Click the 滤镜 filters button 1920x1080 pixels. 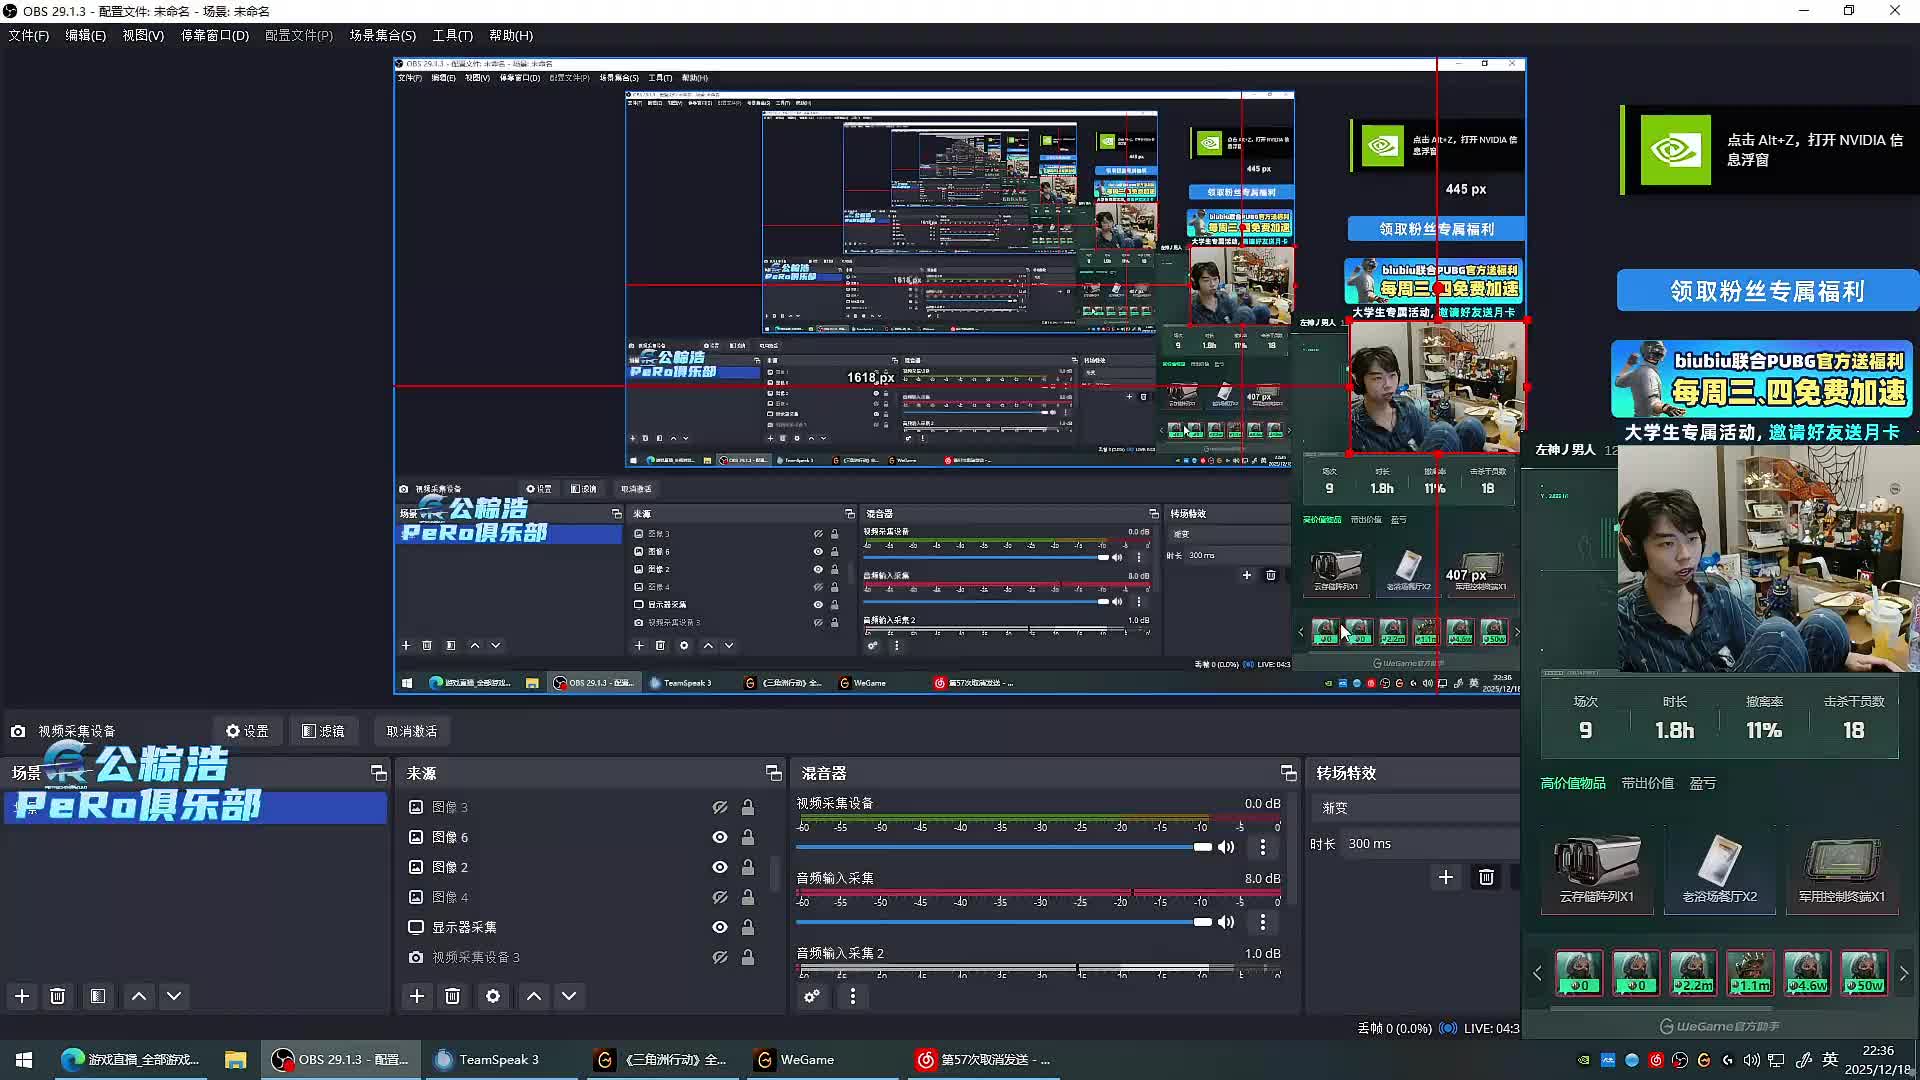[324, 731]
